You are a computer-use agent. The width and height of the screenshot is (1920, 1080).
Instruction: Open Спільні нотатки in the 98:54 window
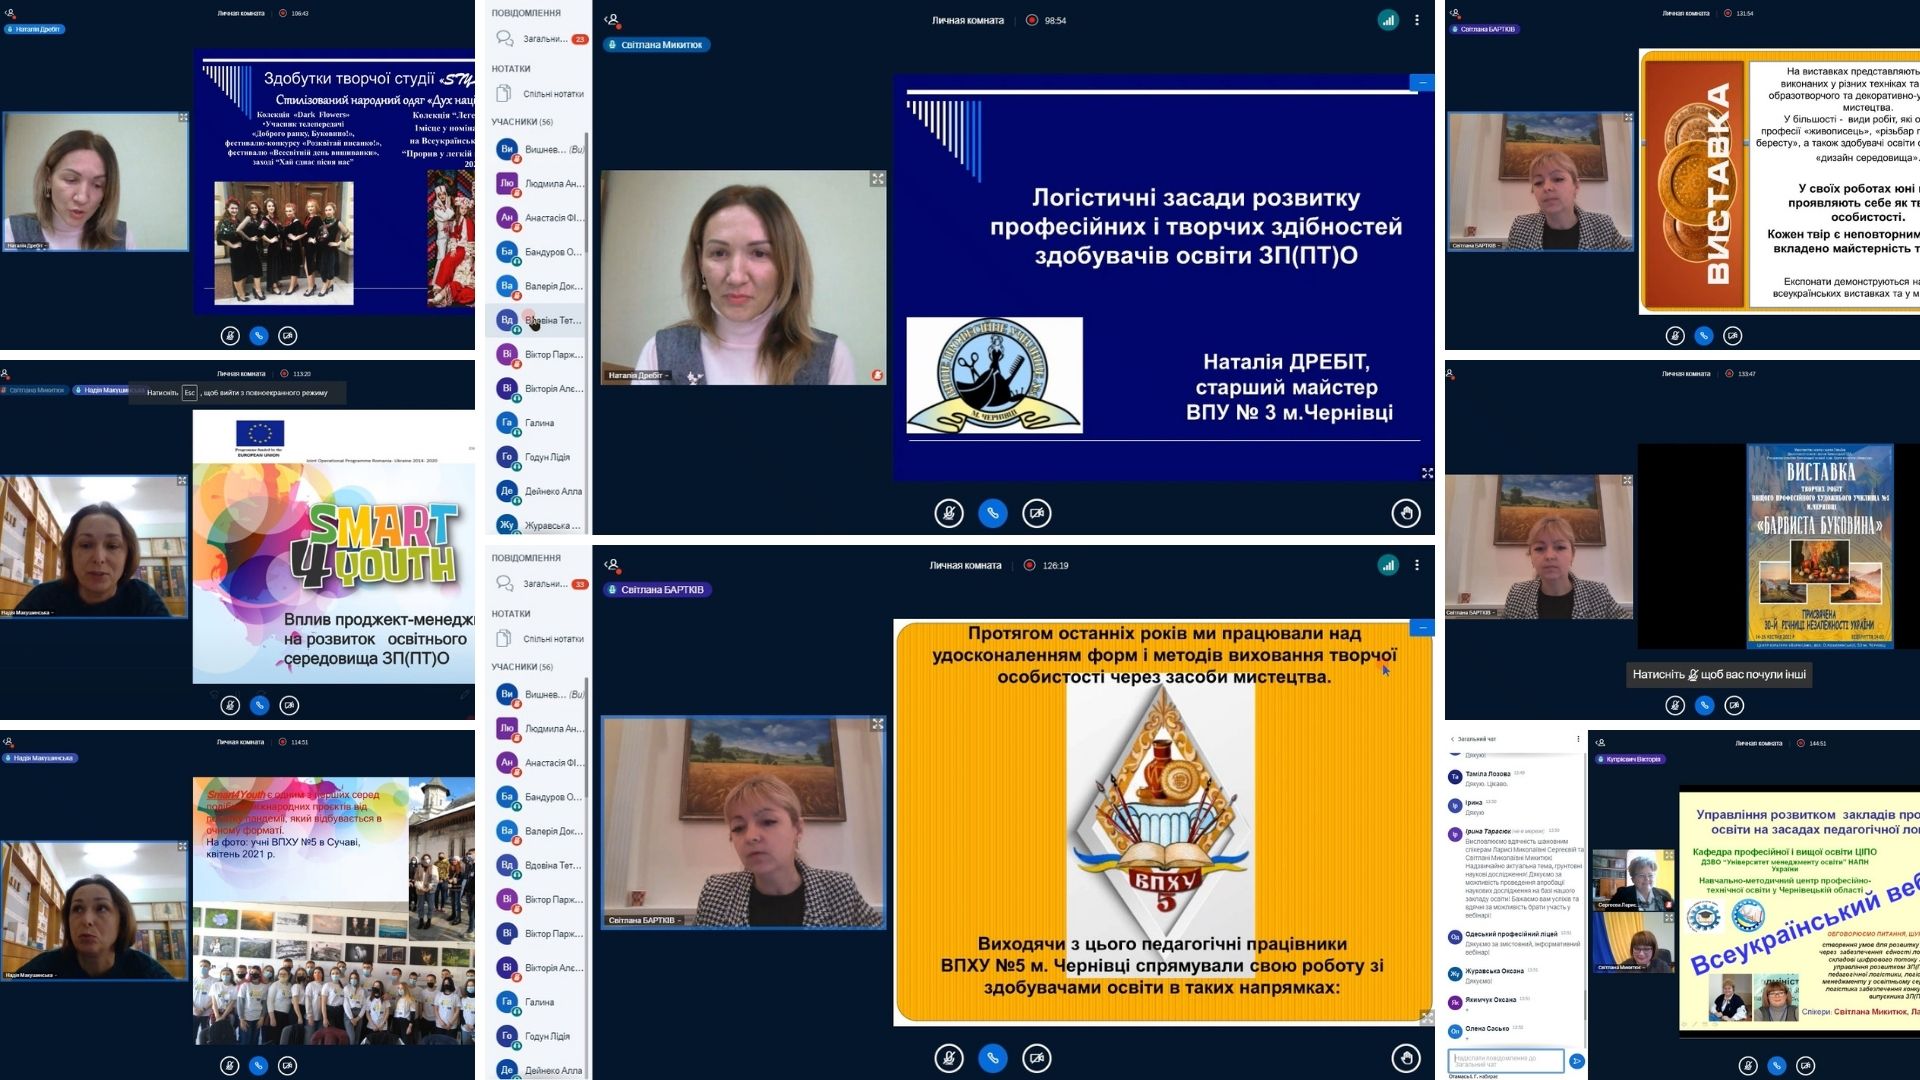pos(540,94)
